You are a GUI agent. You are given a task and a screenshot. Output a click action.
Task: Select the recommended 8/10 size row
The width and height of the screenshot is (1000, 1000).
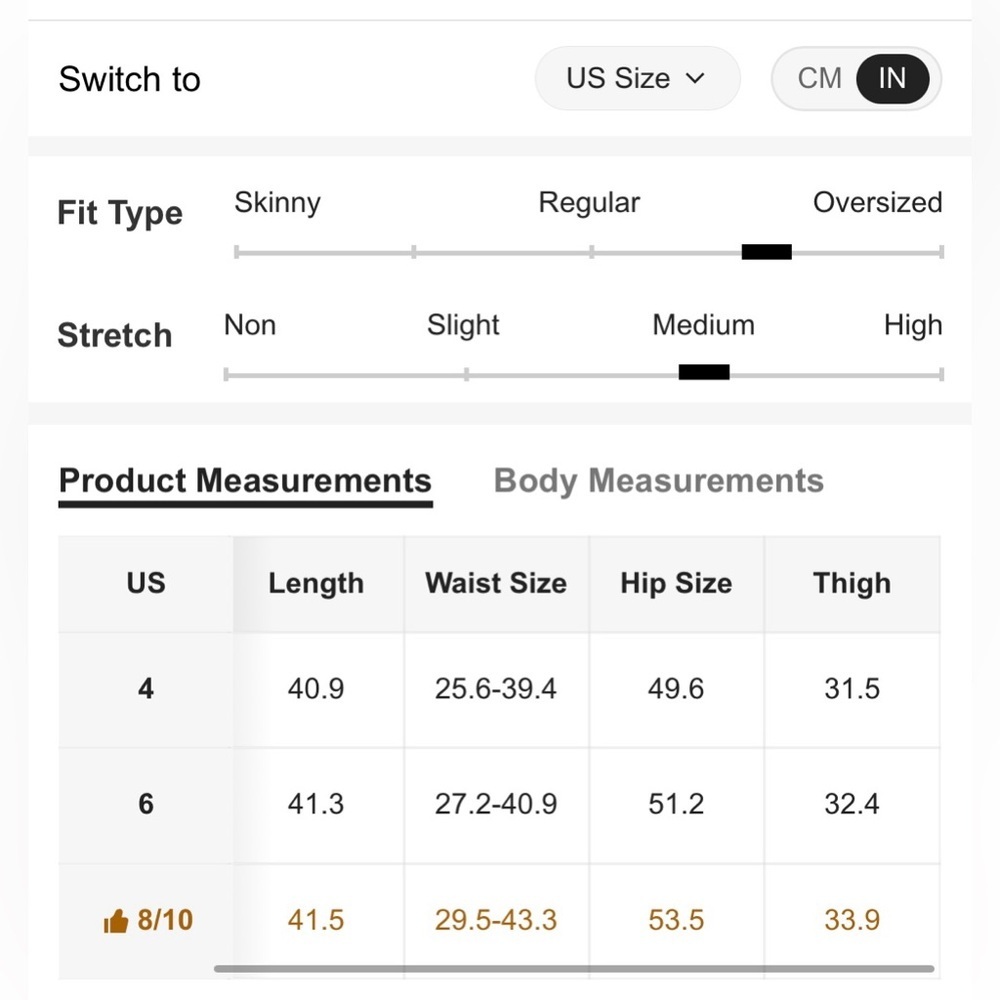499,921
